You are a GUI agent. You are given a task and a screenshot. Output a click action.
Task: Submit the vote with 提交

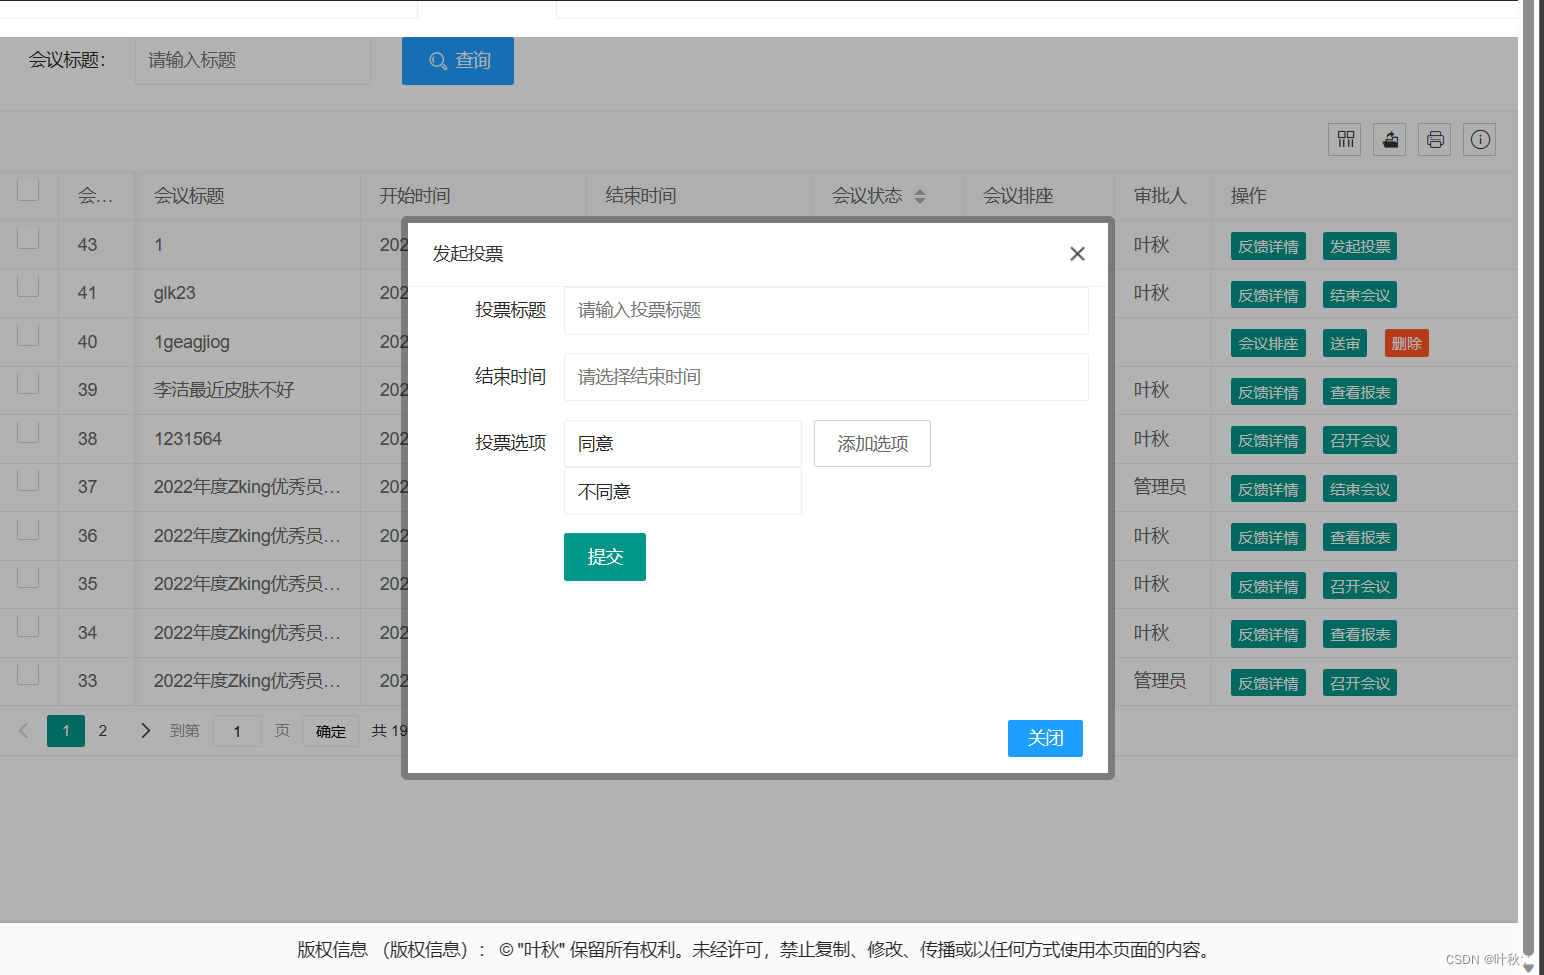[x=605, y=557]
